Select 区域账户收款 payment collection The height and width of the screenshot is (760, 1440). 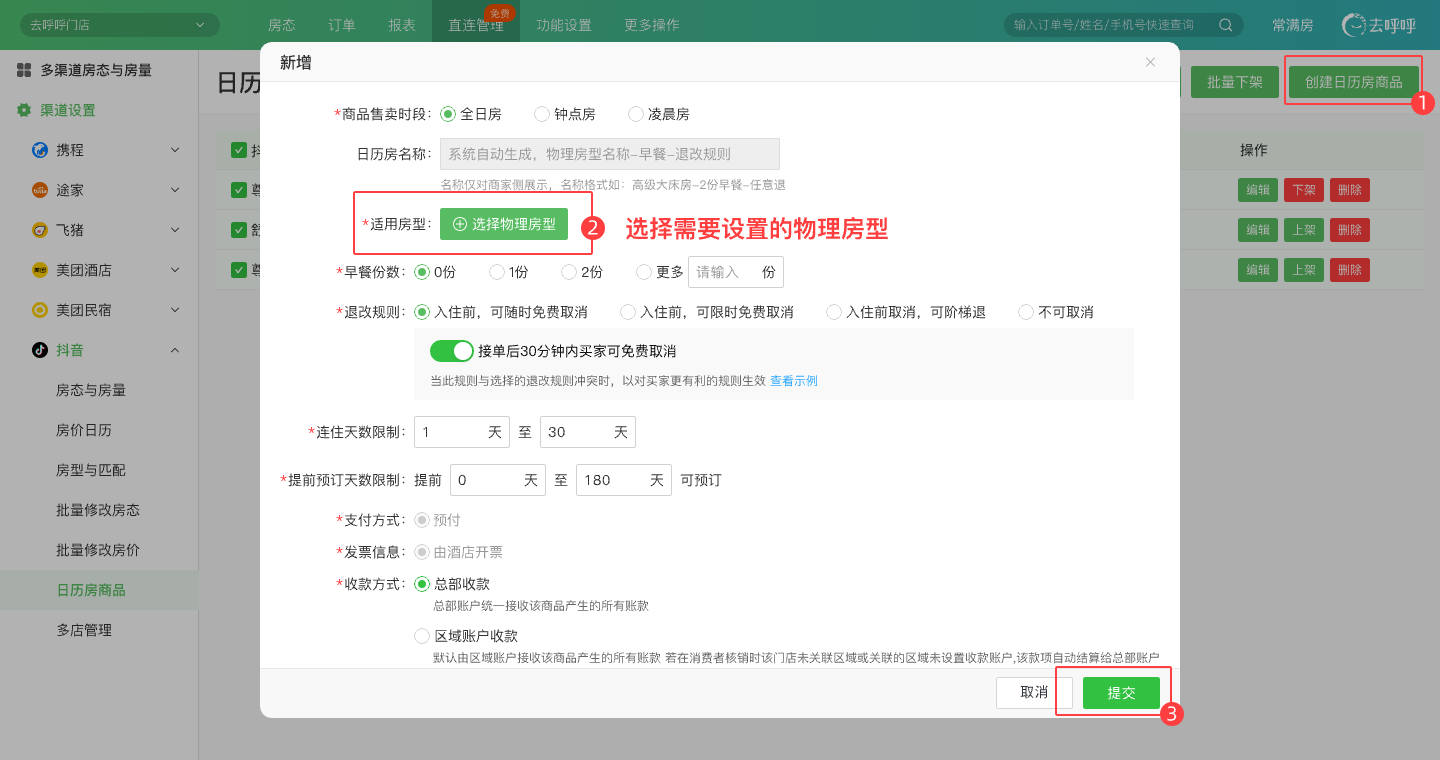[x=422, y=636]
